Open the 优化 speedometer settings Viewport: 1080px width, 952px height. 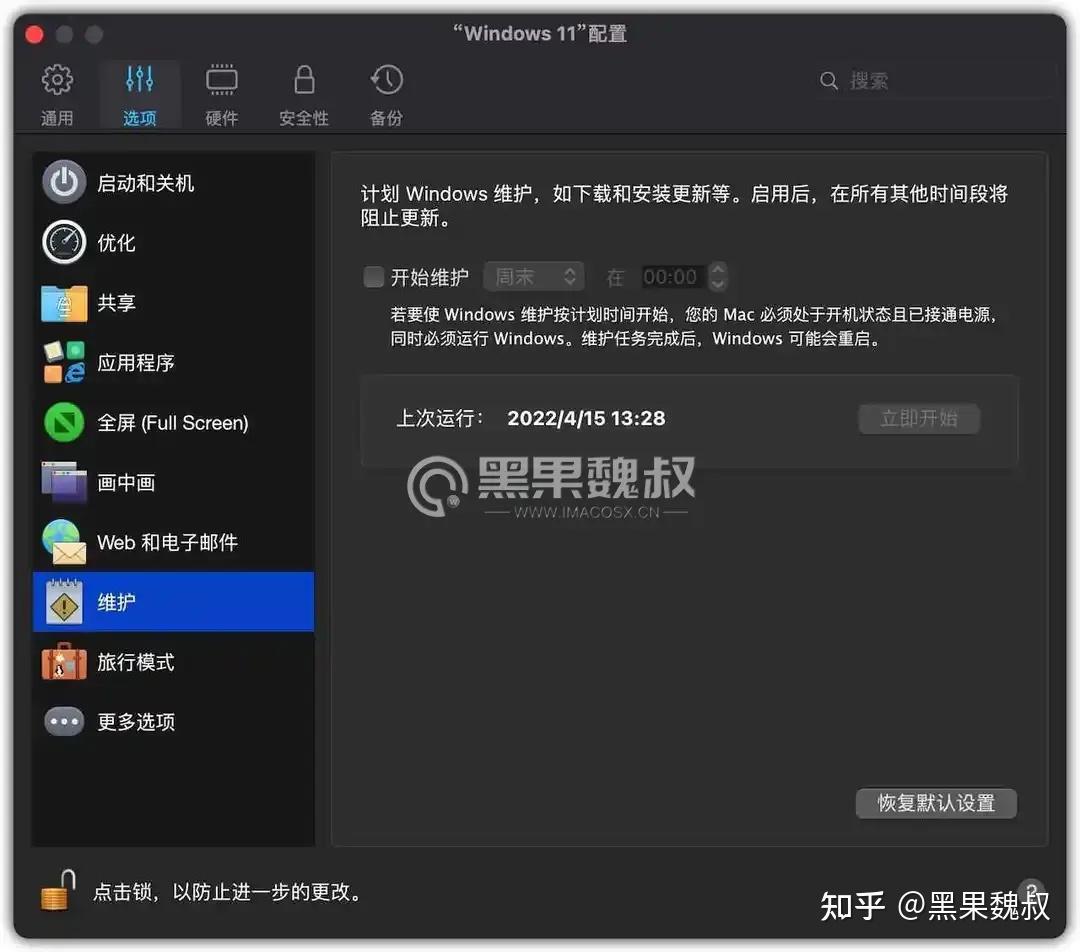tap(63, 242)
